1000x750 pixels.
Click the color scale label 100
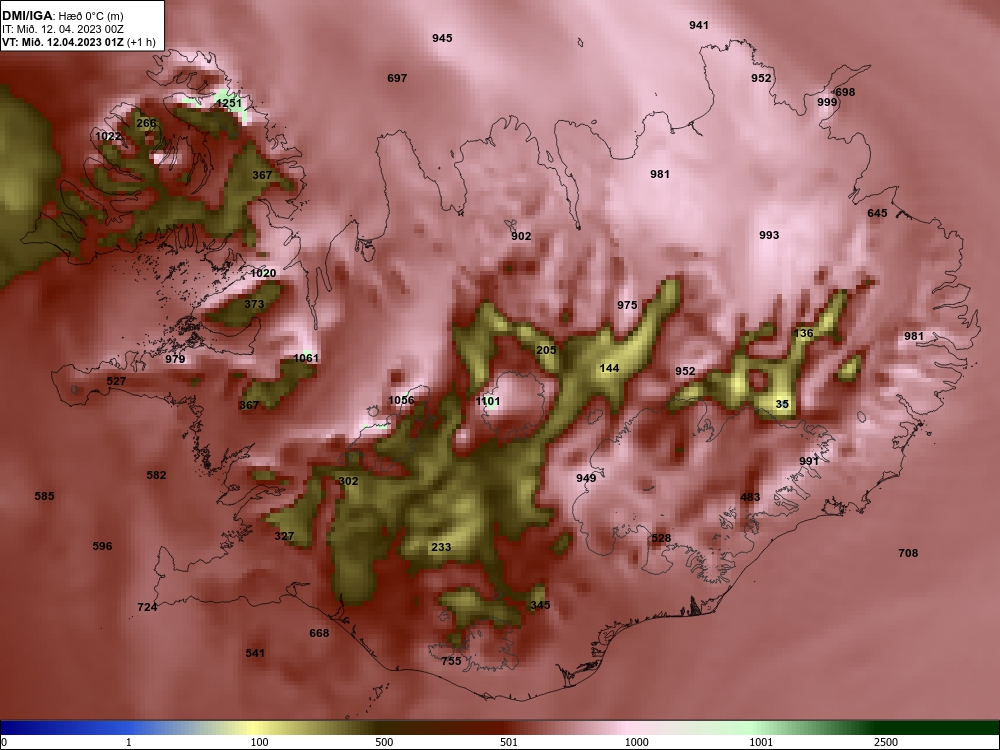pos(259,742)
